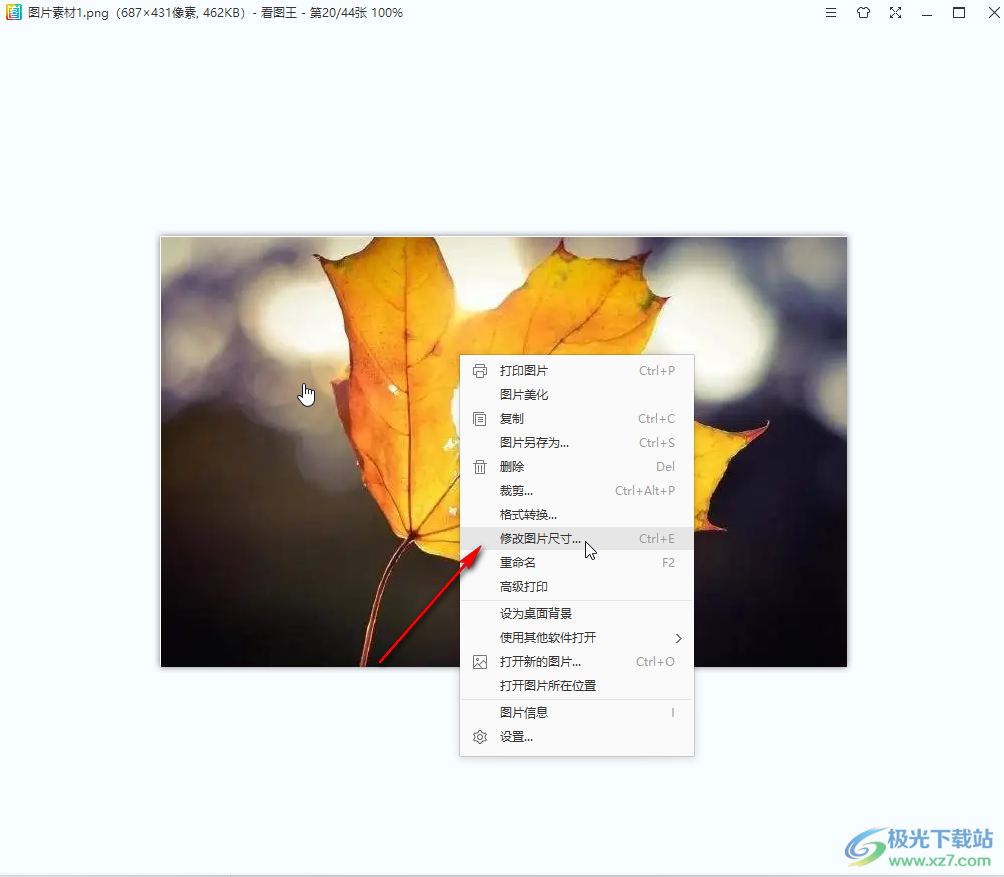Choose 图片另存为... menu entry
This screenshot has width=1004, height=877.
576,443
